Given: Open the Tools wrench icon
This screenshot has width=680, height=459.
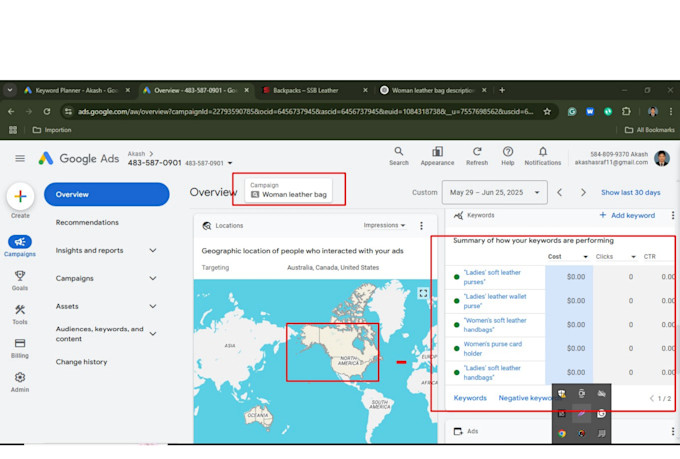Looking at the screenshot, I should [x=20, y=309].
